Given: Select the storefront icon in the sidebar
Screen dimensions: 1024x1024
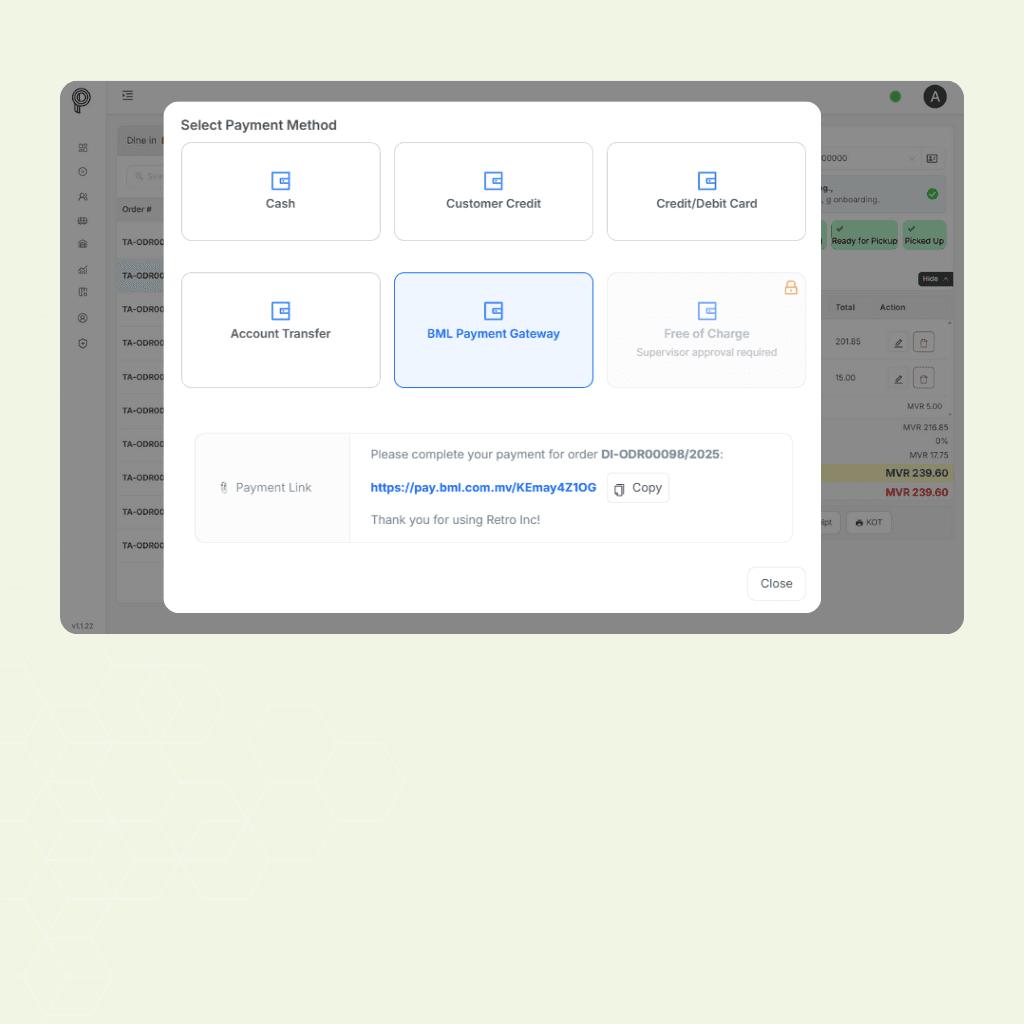Looking at the screenshot, I should [82, 243].
